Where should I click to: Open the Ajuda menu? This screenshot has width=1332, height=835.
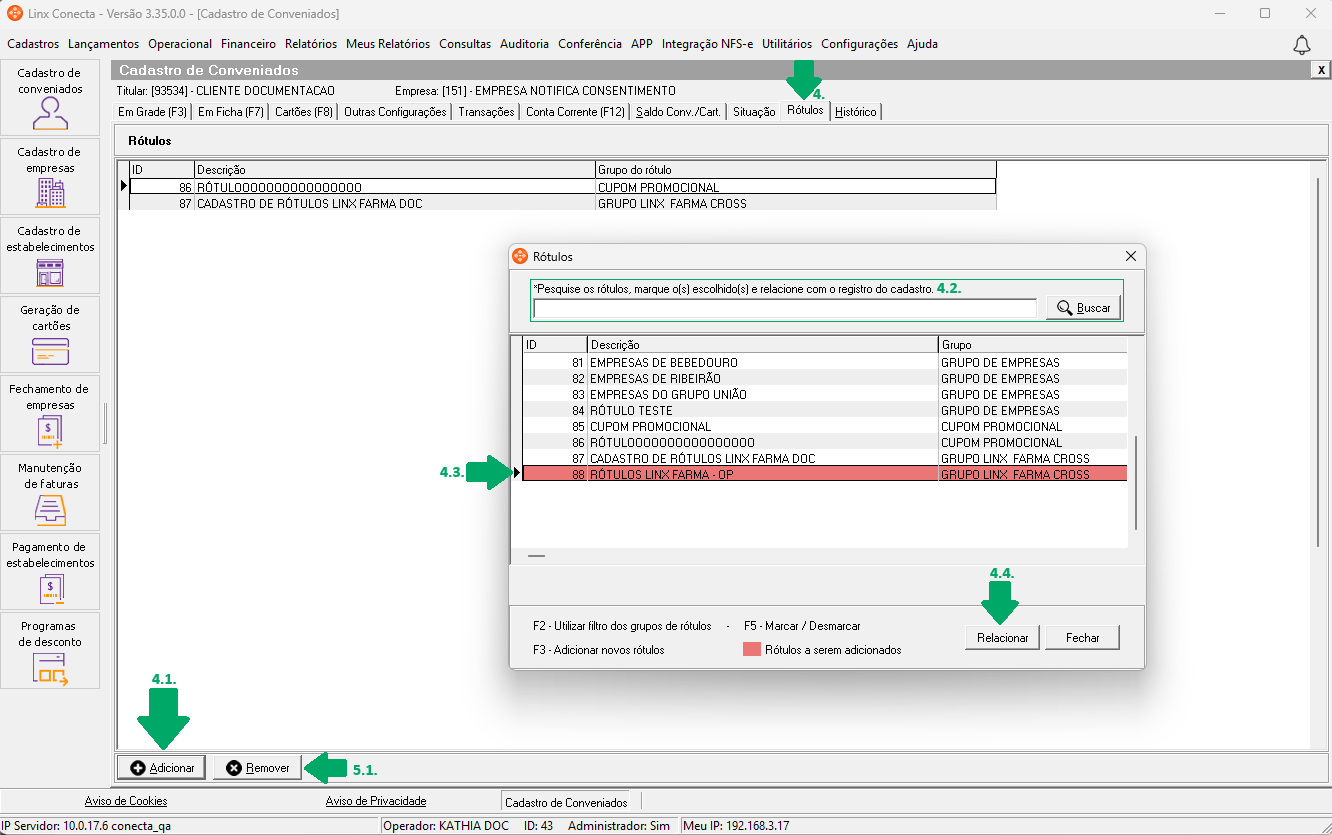[922, 44]
